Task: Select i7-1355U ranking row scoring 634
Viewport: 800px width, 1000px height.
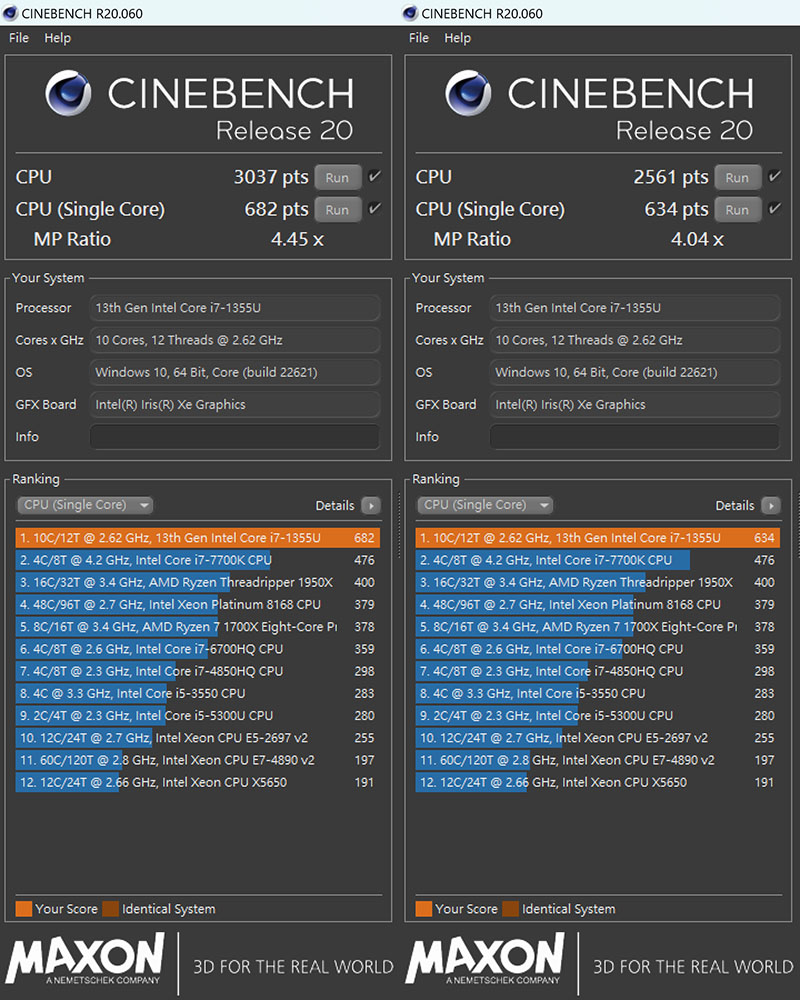Action: click(598, 538)
